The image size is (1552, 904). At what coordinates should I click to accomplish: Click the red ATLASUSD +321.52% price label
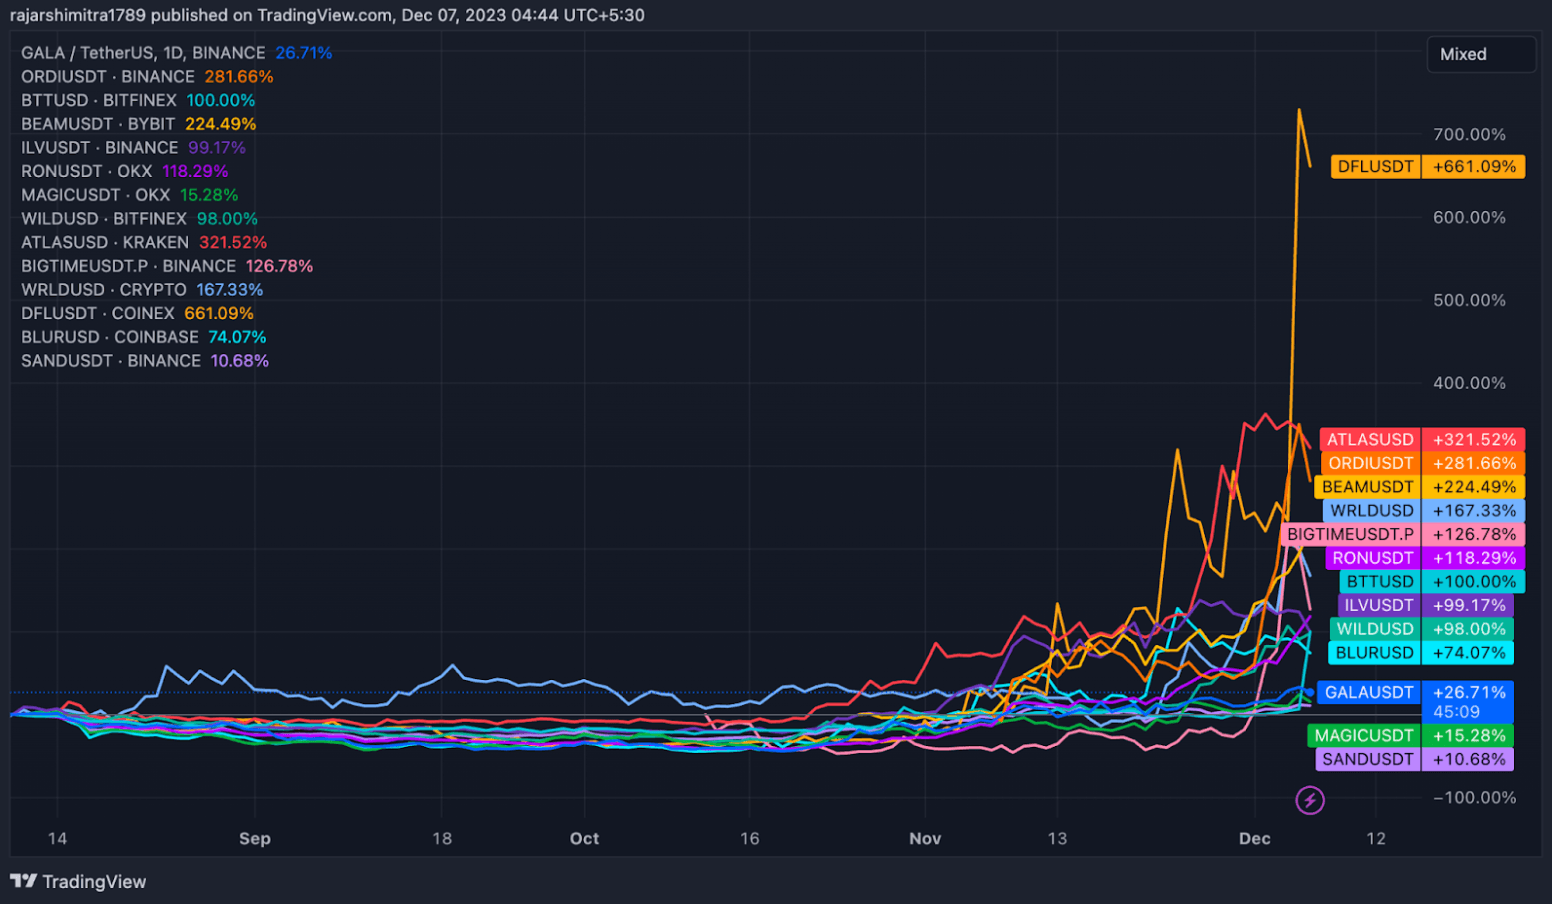click(1421, 440)
